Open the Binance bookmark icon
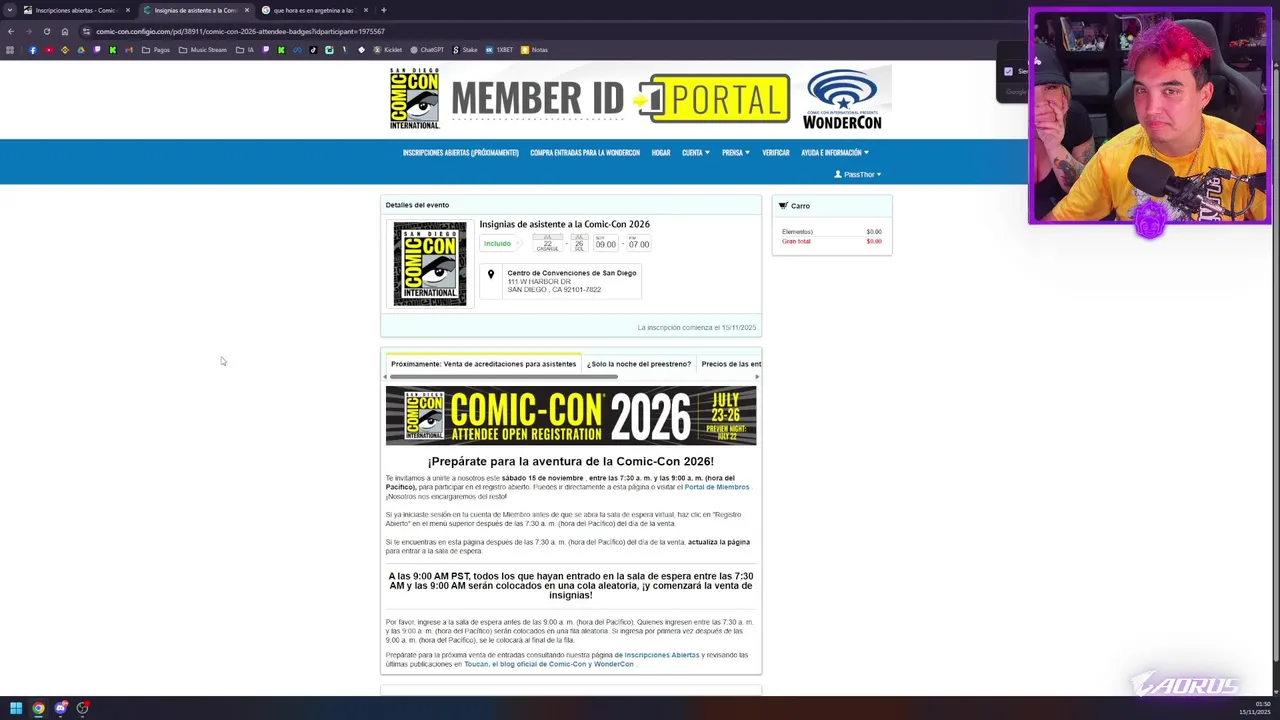The width and height of the screenshot is (1280, 720). [x=65, y=50]
